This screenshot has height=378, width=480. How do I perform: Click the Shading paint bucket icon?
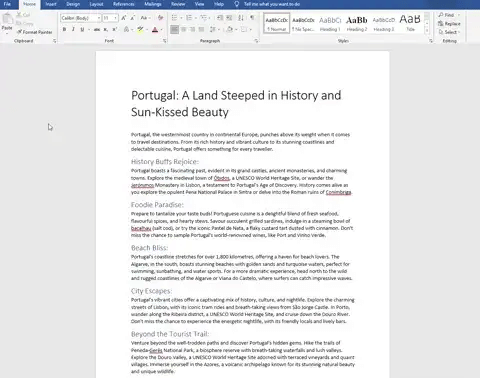coord(230,30)
